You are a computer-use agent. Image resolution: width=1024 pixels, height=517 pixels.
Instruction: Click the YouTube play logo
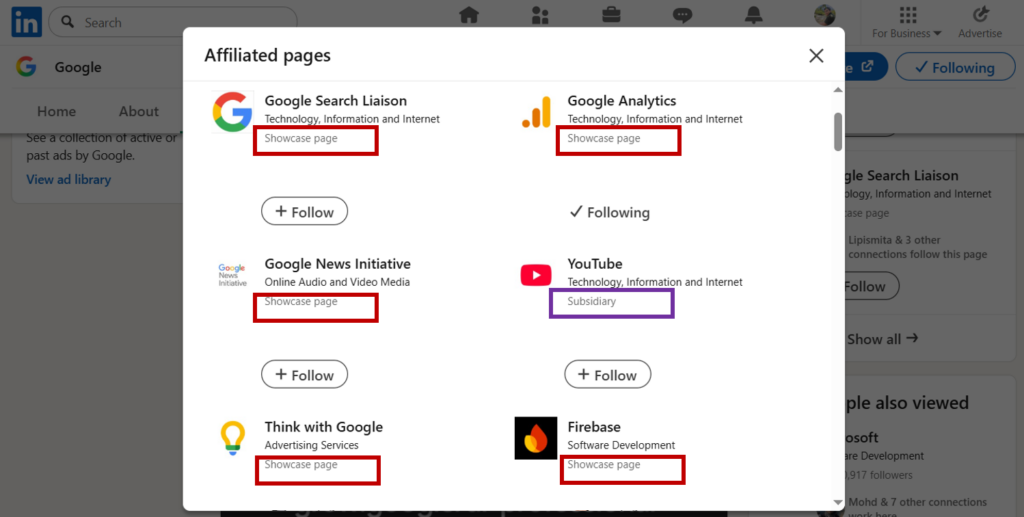point(536,275)
